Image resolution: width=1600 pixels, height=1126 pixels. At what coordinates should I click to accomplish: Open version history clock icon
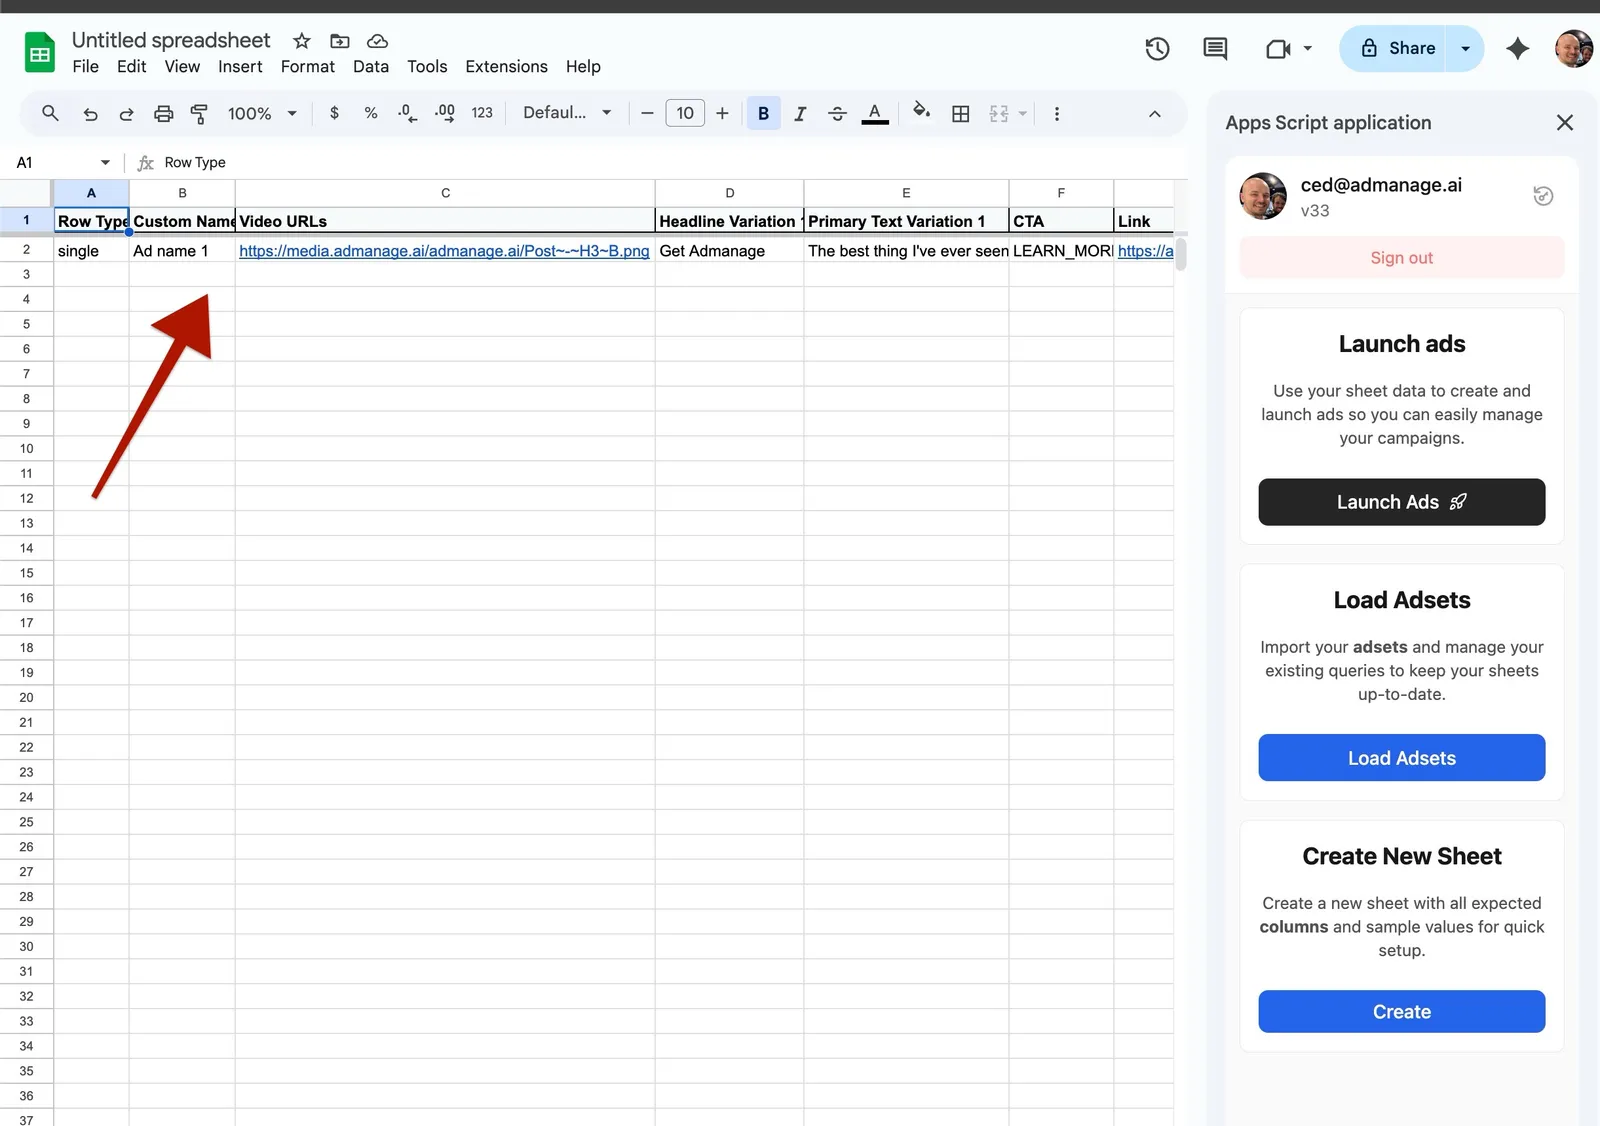coord(1157,48)
